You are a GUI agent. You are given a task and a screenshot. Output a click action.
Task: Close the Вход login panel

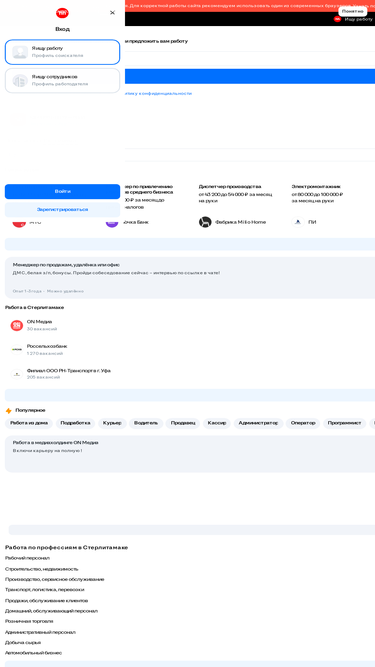tap(112, 13)
